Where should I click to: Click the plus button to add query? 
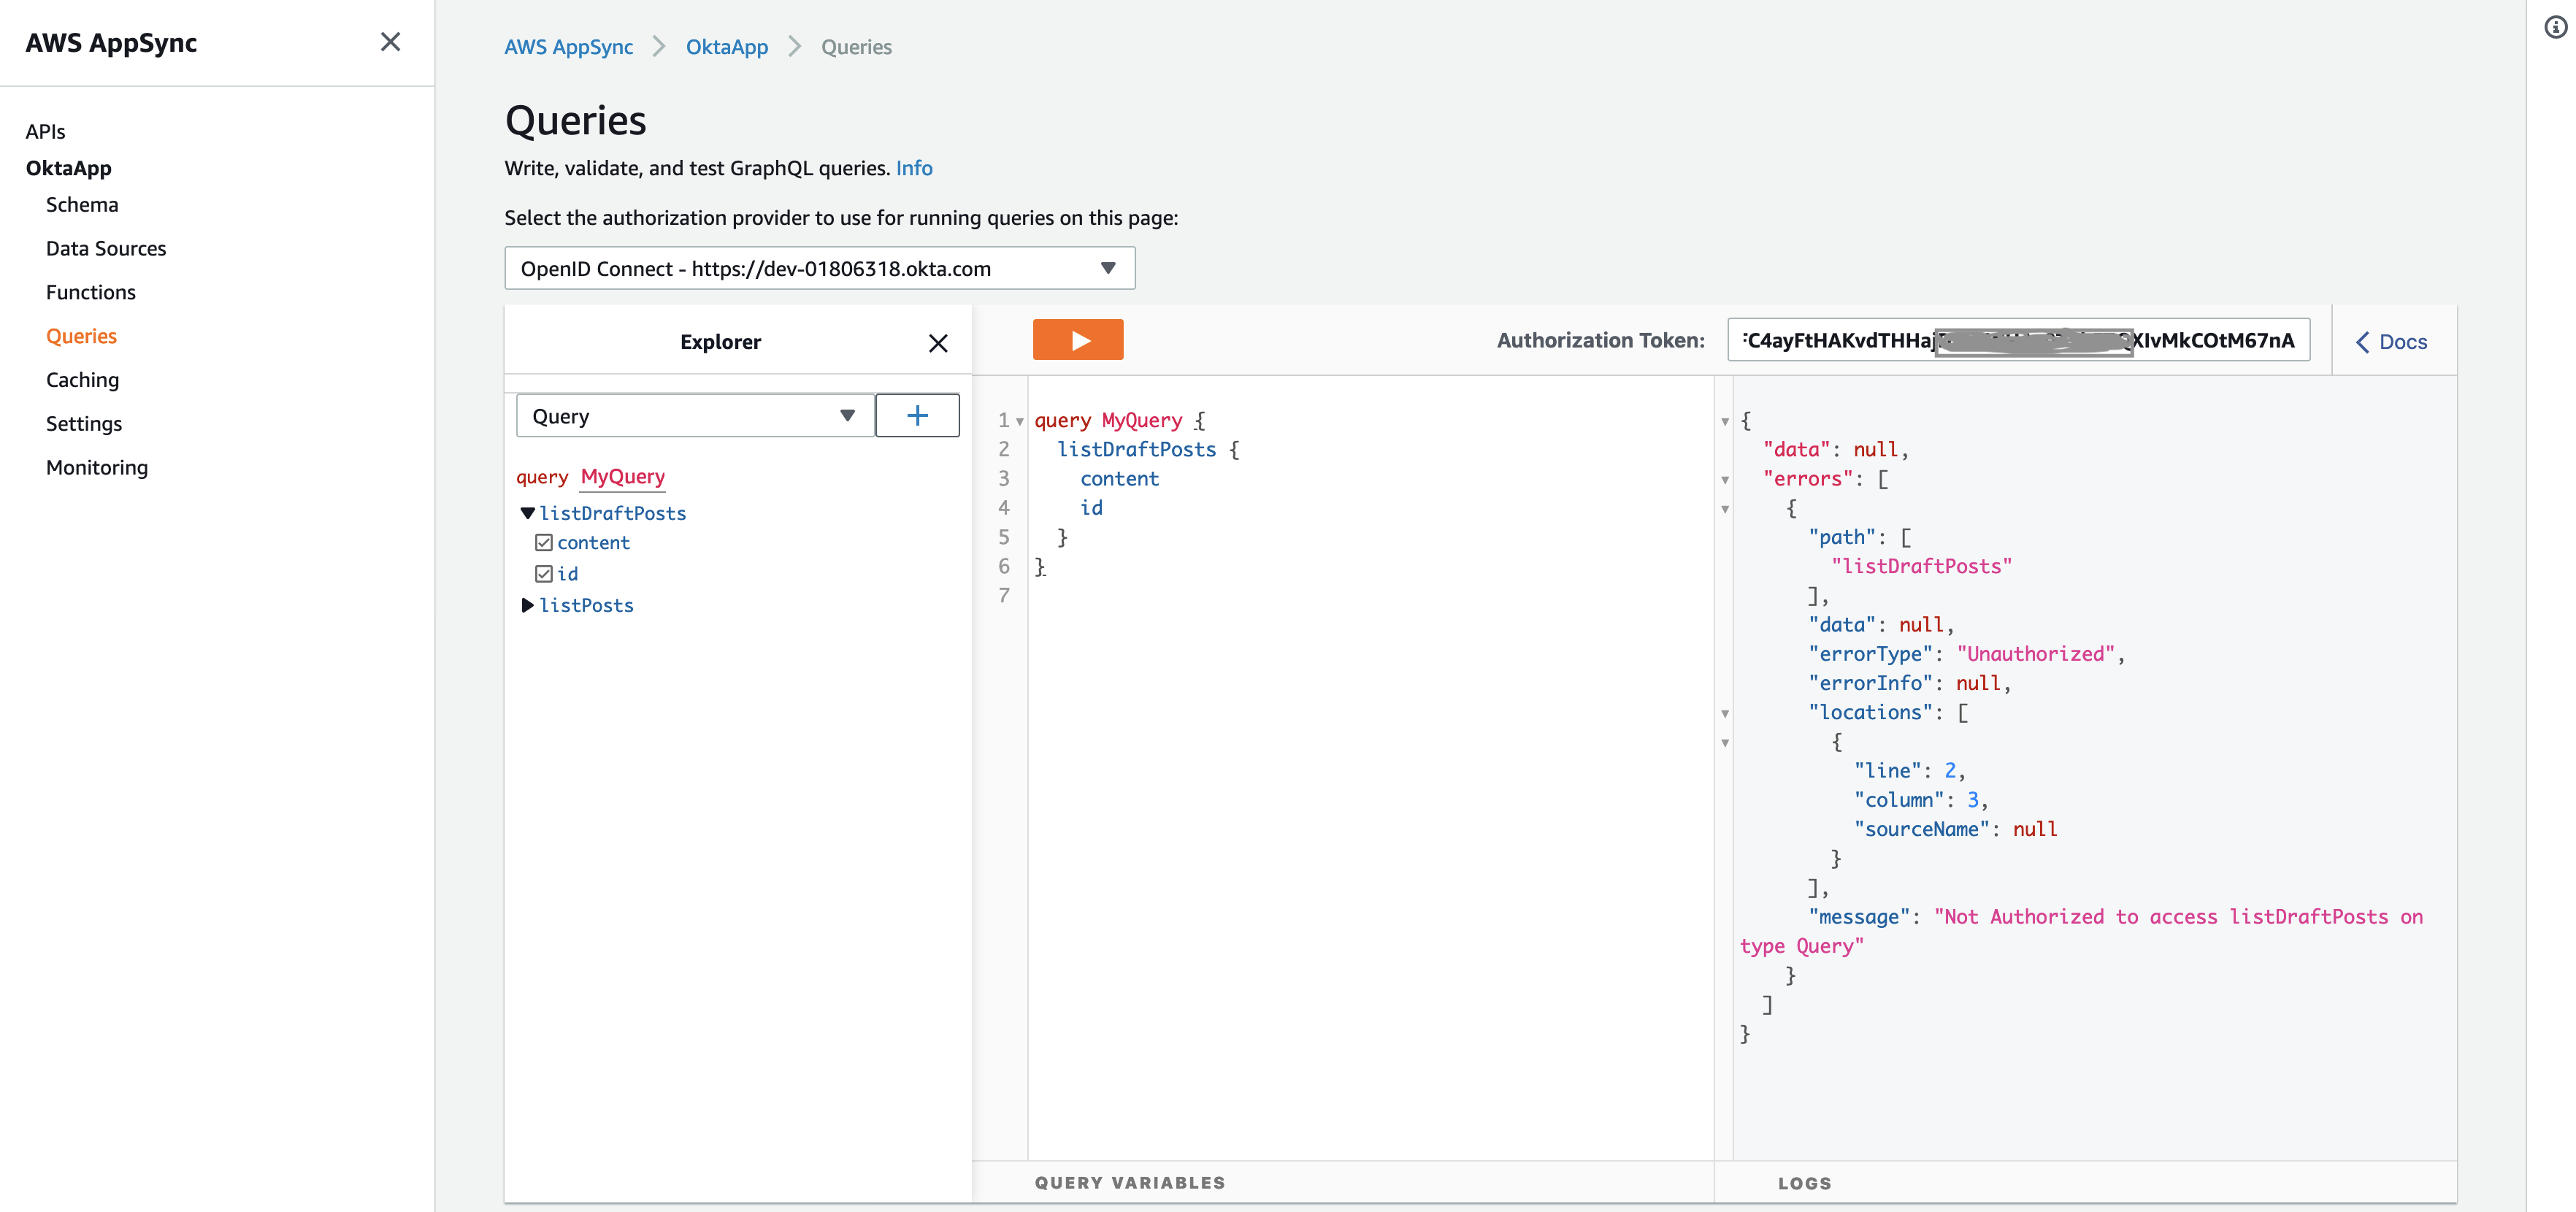tap(917, 415)
